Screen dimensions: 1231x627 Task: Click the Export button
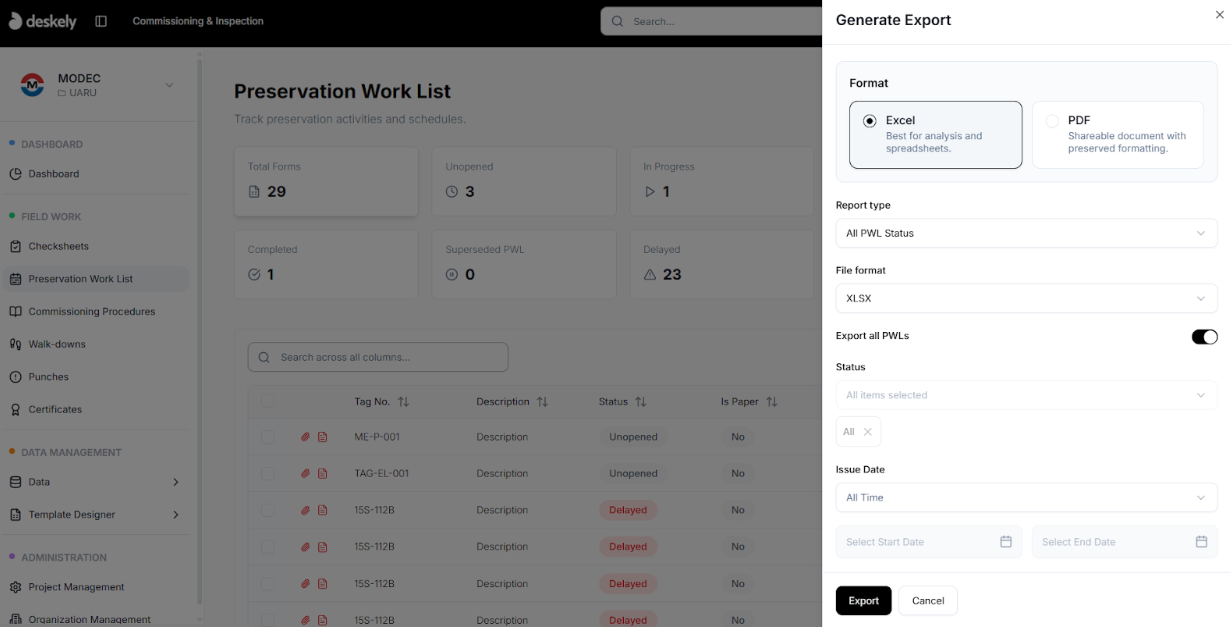[863, 600]
